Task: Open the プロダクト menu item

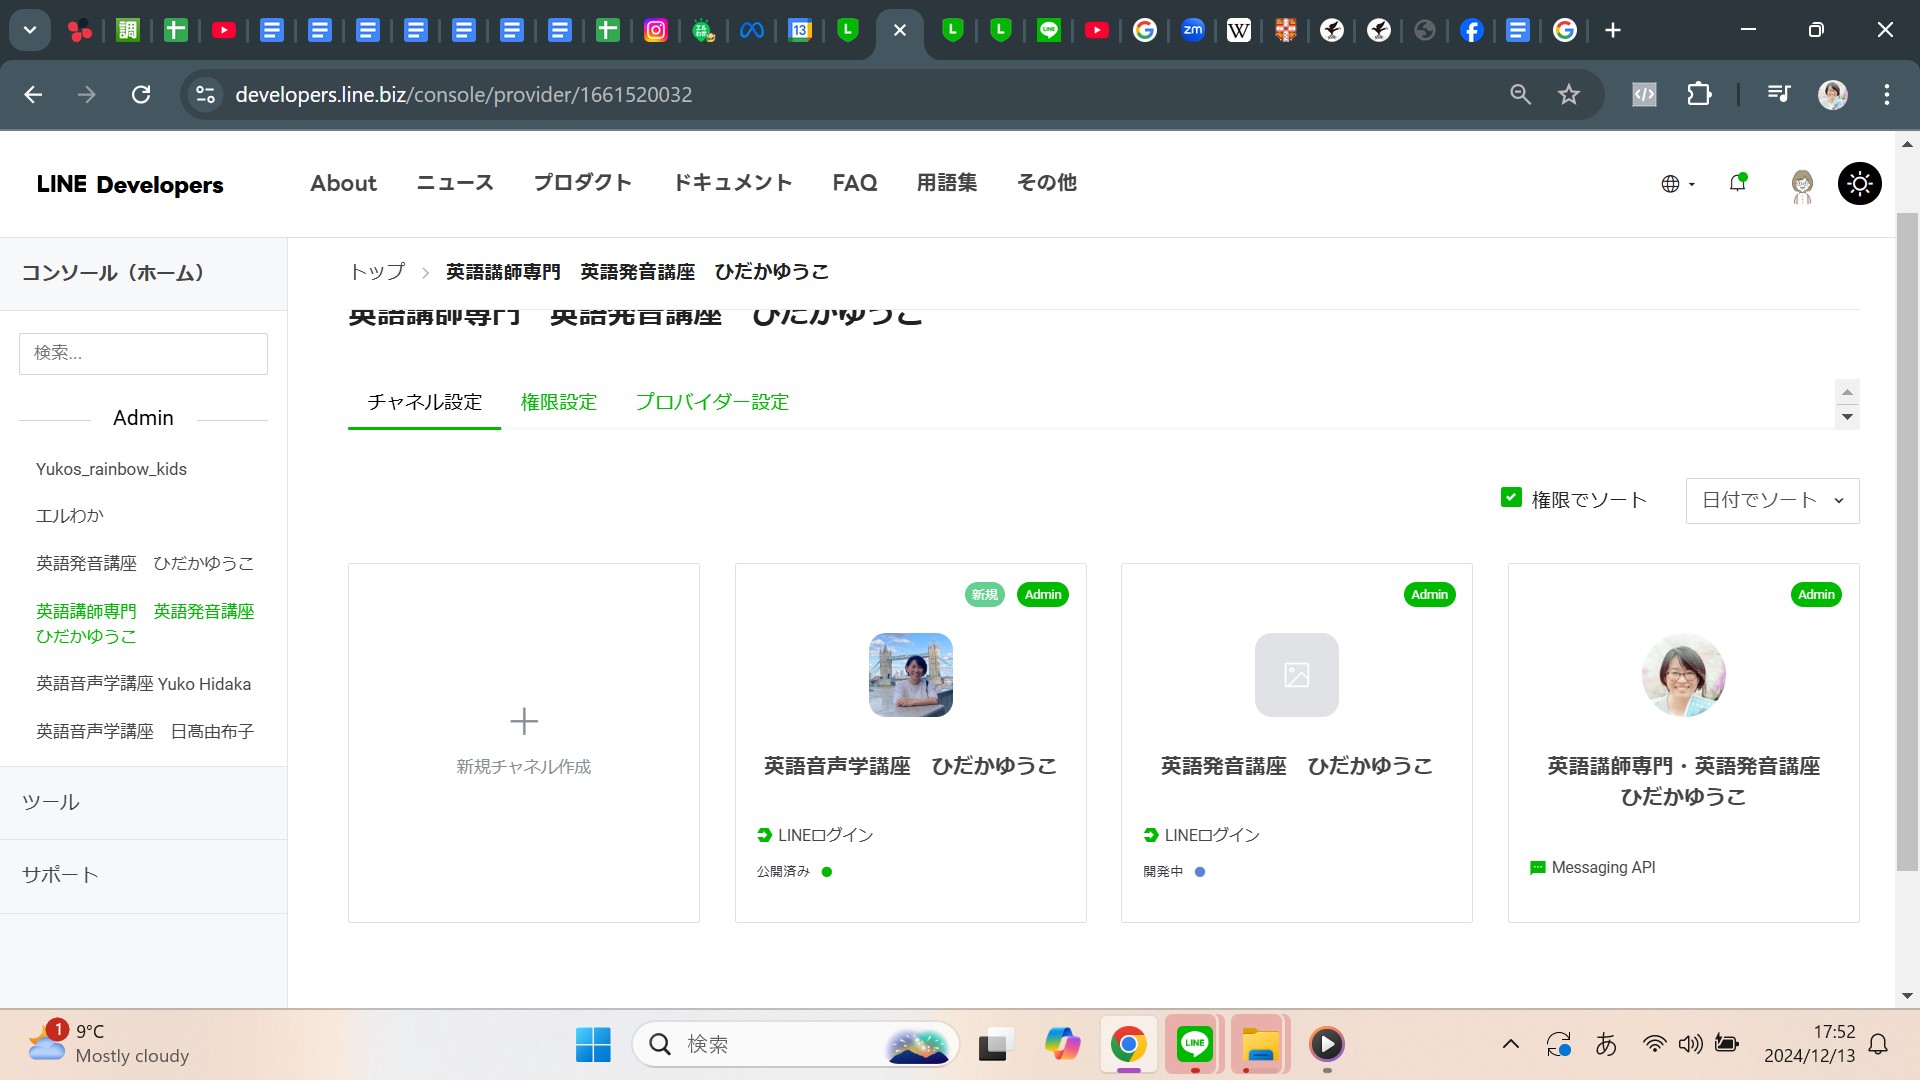Action: [583, 183]
